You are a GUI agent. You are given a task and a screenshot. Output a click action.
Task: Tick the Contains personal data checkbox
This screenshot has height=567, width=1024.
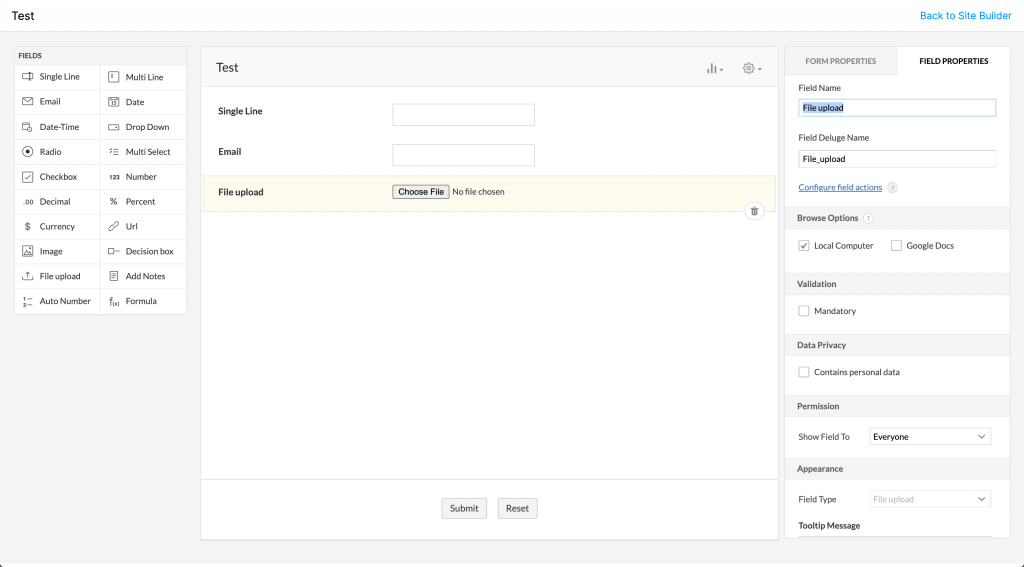coord(804,372)
